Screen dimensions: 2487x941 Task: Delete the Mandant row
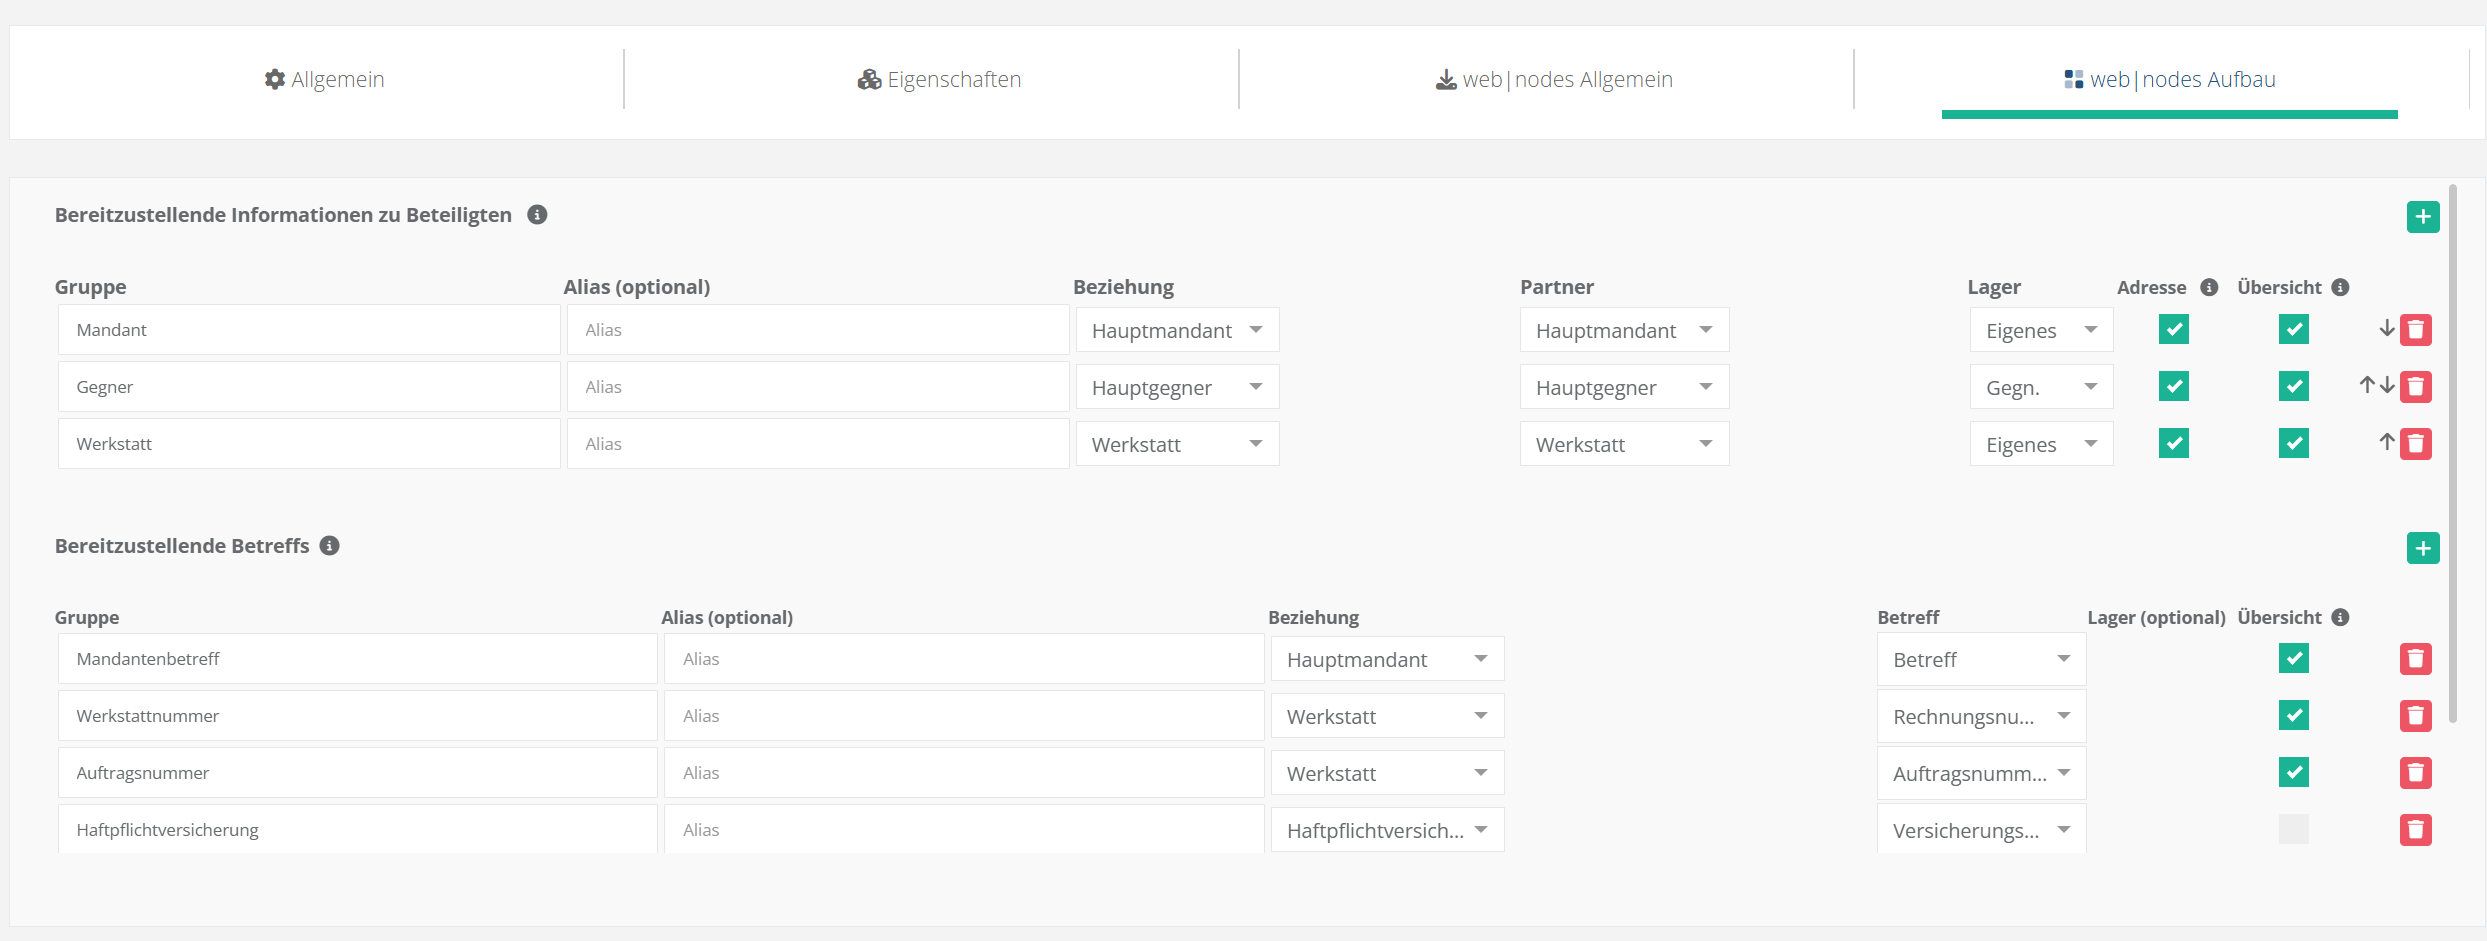click(2416, 330)
